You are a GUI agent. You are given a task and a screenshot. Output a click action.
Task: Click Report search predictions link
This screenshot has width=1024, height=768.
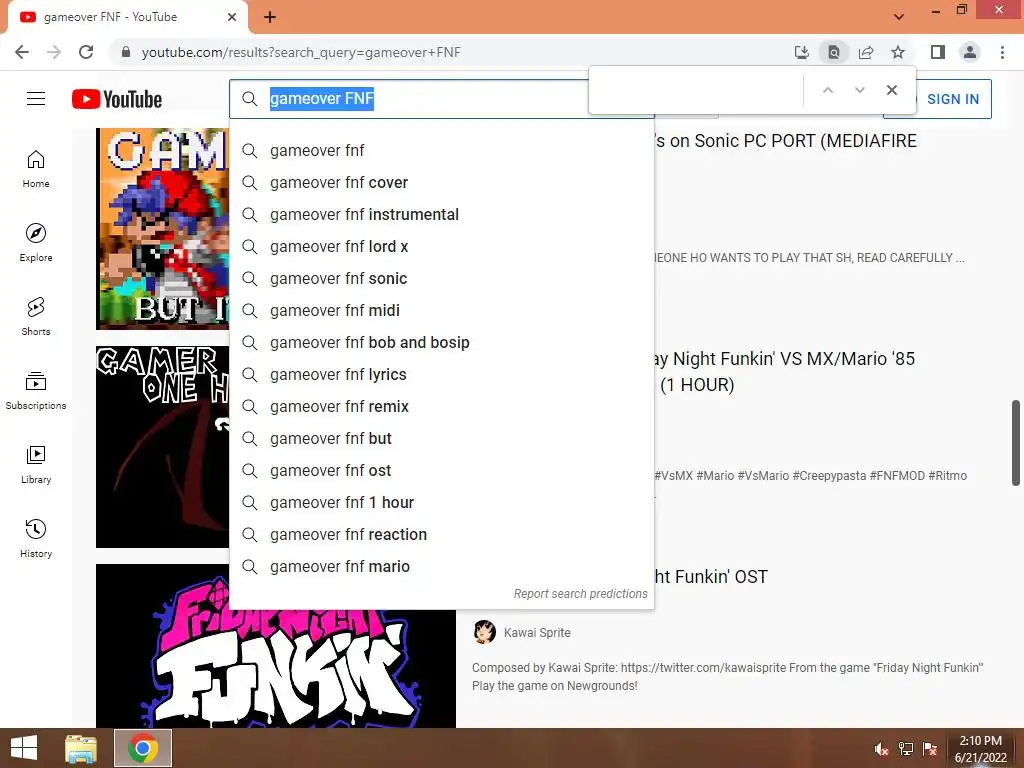click(581, 594)
